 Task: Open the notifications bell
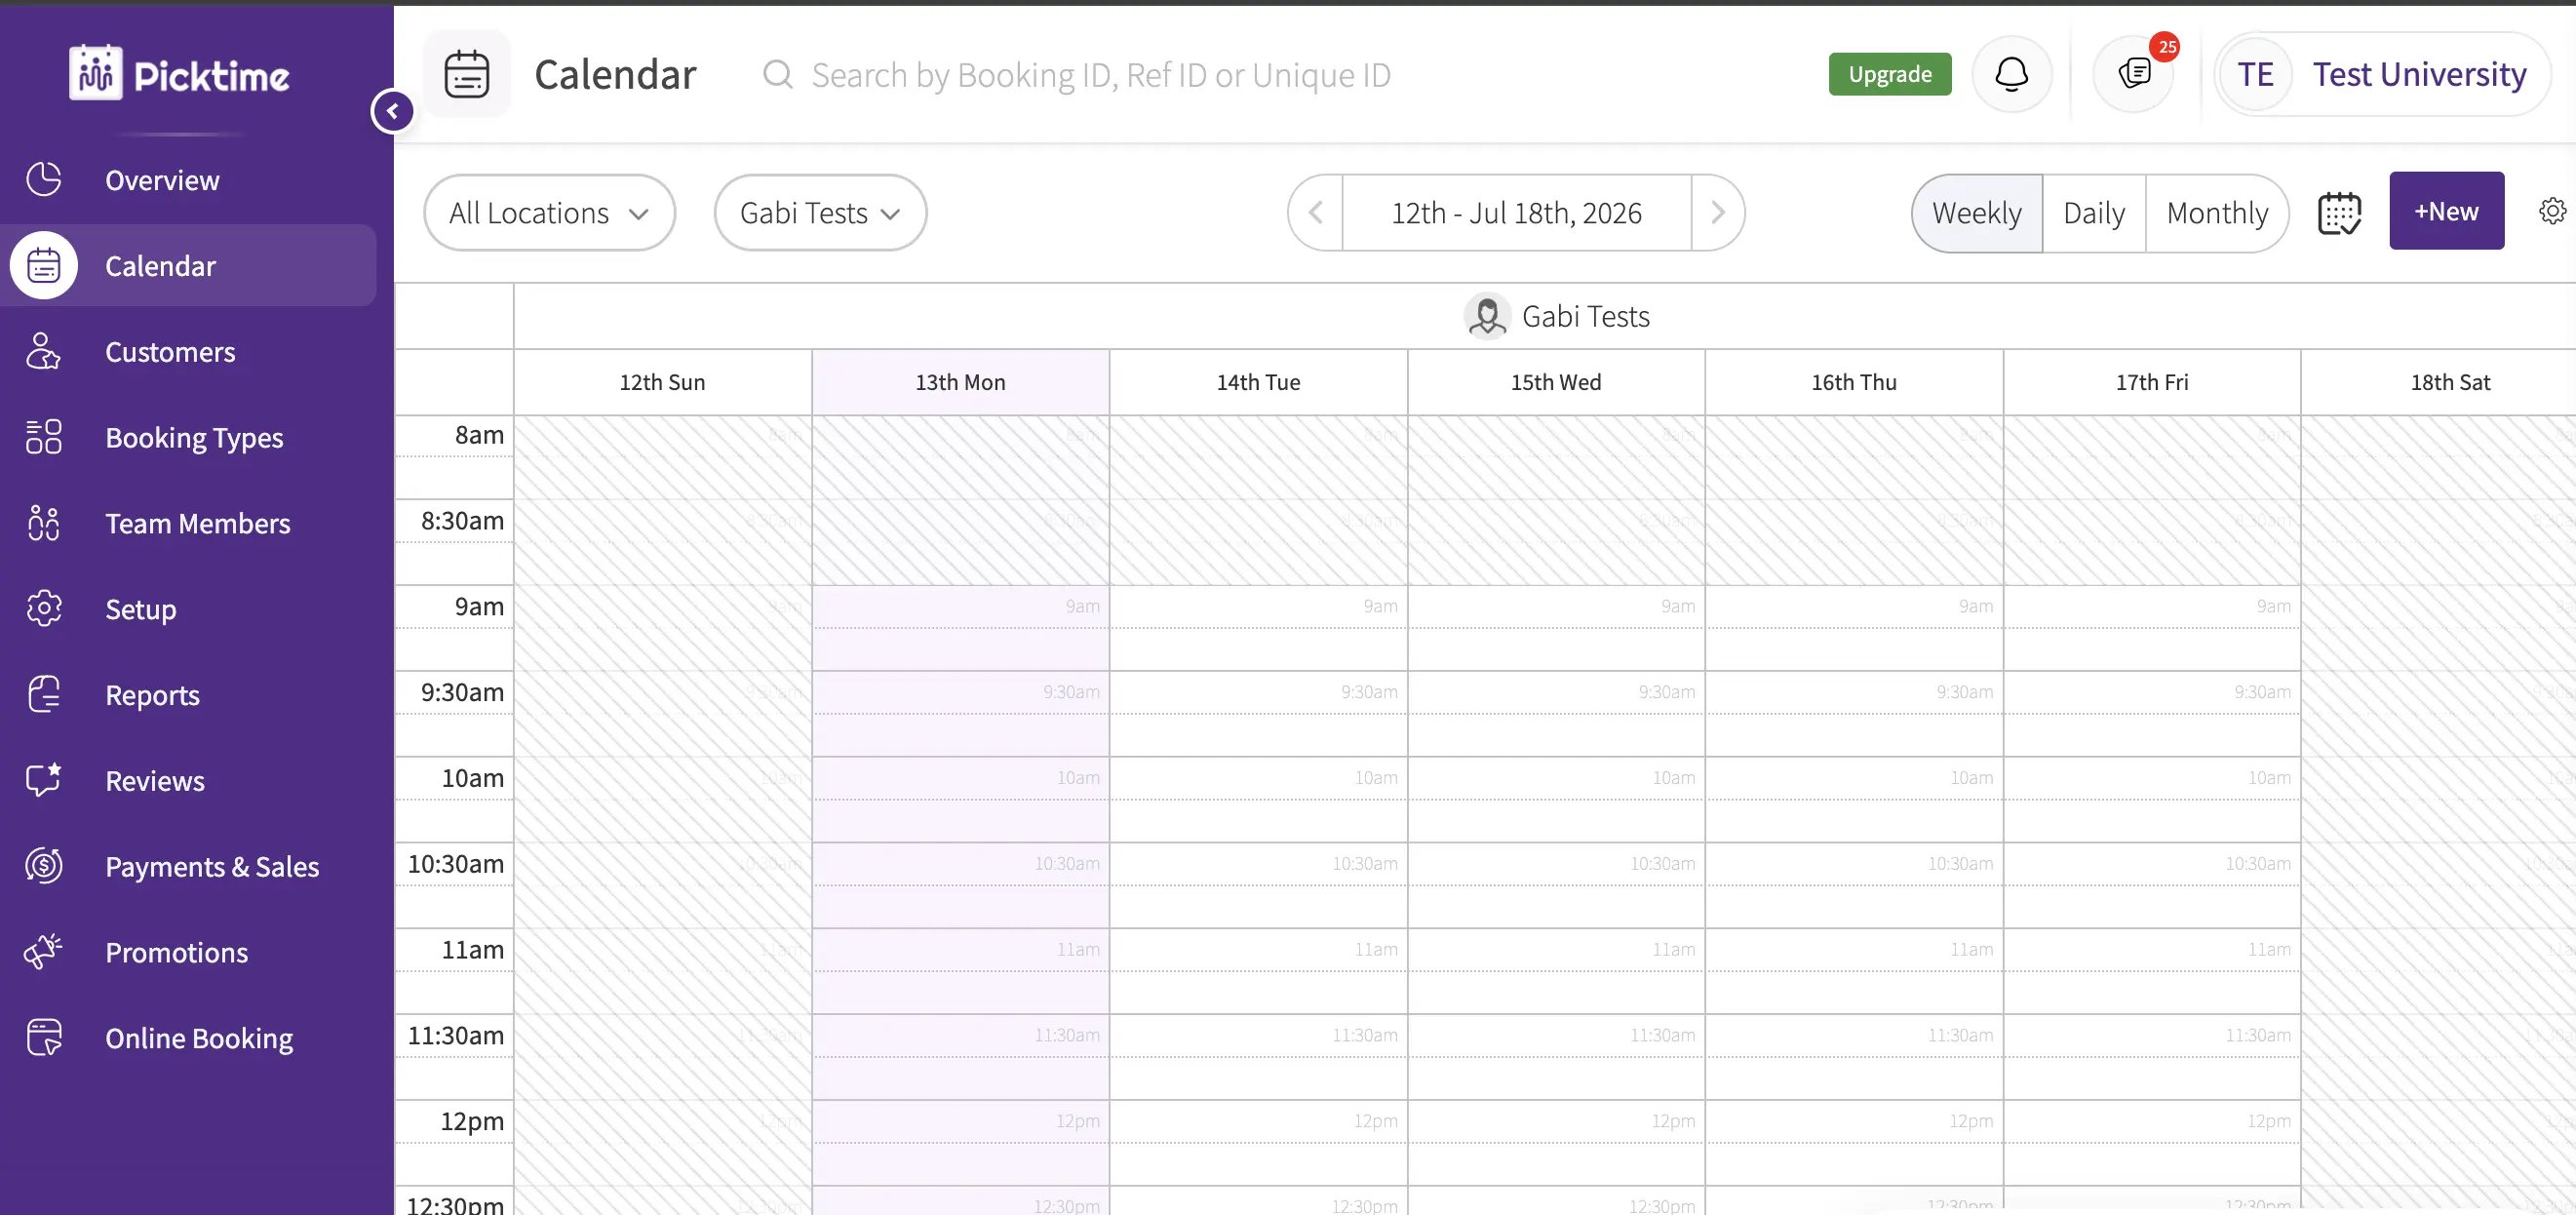tap(2012, 74)
